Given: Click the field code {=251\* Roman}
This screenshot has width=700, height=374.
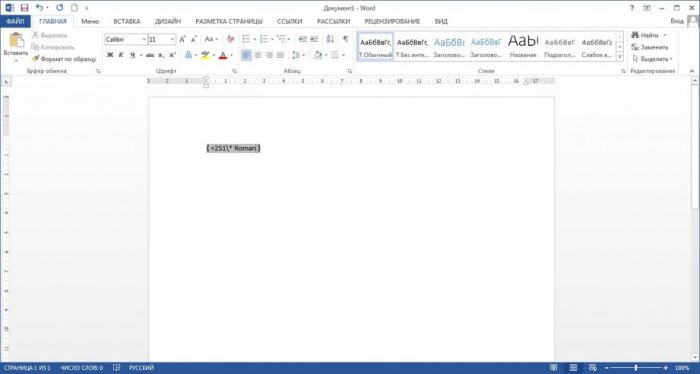Looking at the screenshot, I should [x=233, y=148].
